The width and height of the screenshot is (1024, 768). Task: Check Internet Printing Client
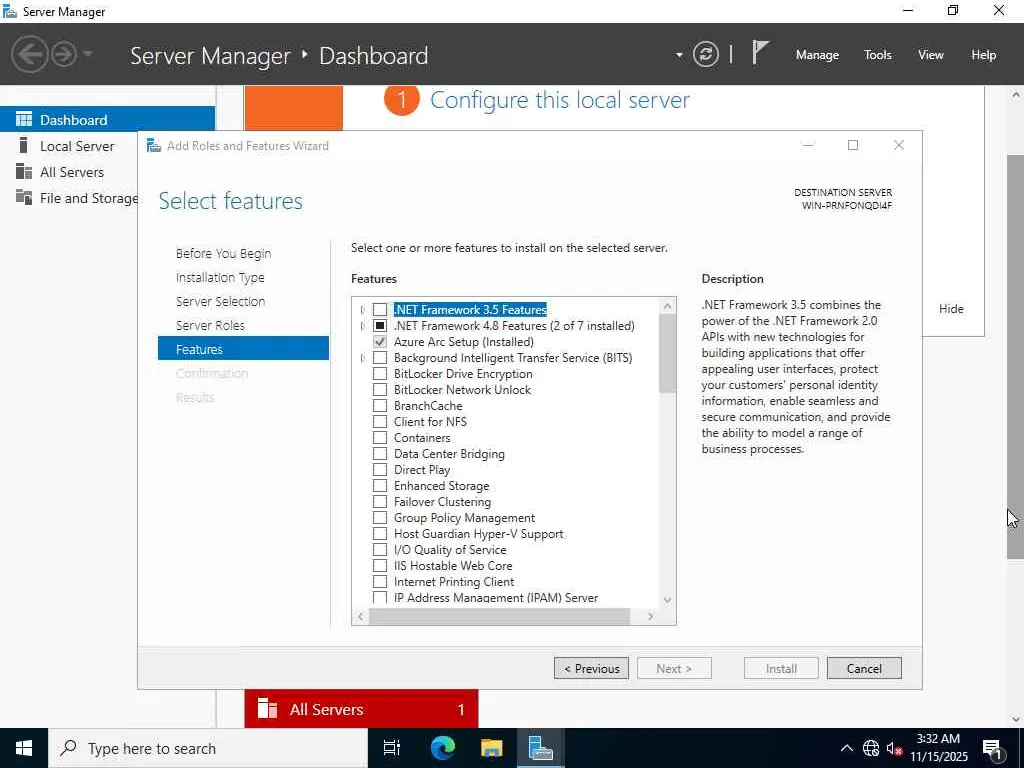click(380, 581)
